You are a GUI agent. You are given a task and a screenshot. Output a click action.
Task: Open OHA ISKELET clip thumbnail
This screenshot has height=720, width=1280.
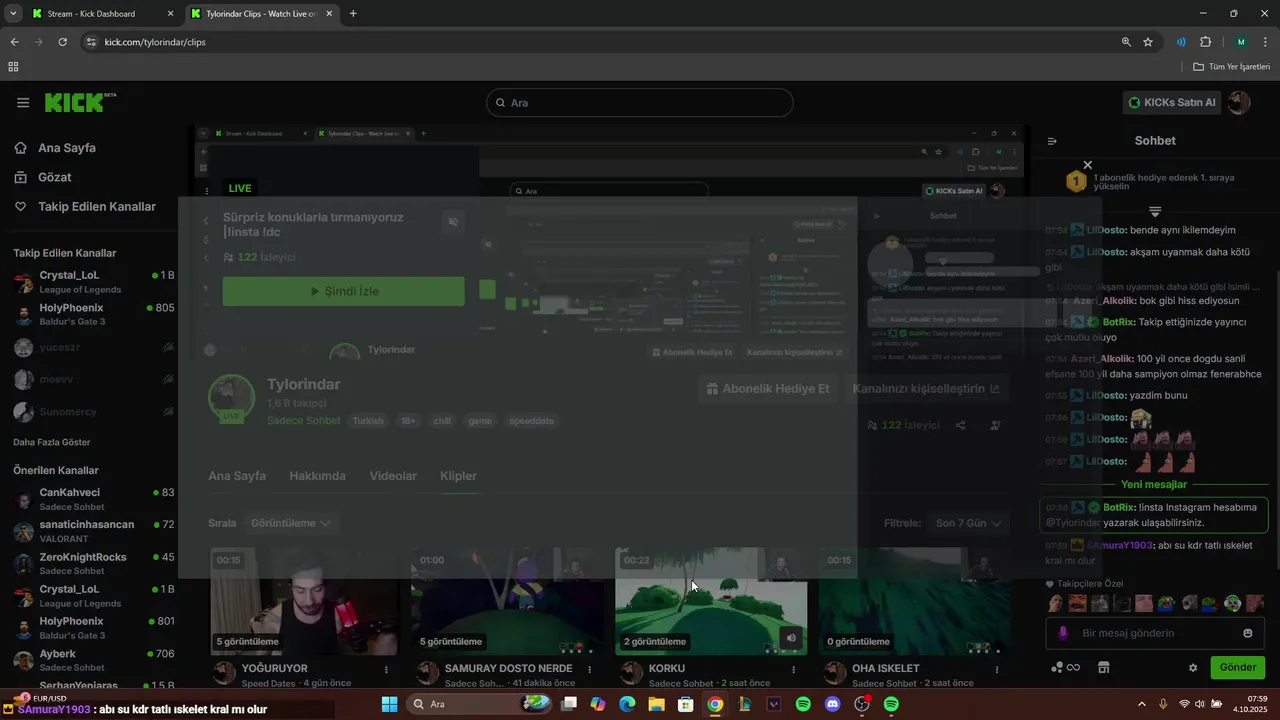click(x=914, y=601)
